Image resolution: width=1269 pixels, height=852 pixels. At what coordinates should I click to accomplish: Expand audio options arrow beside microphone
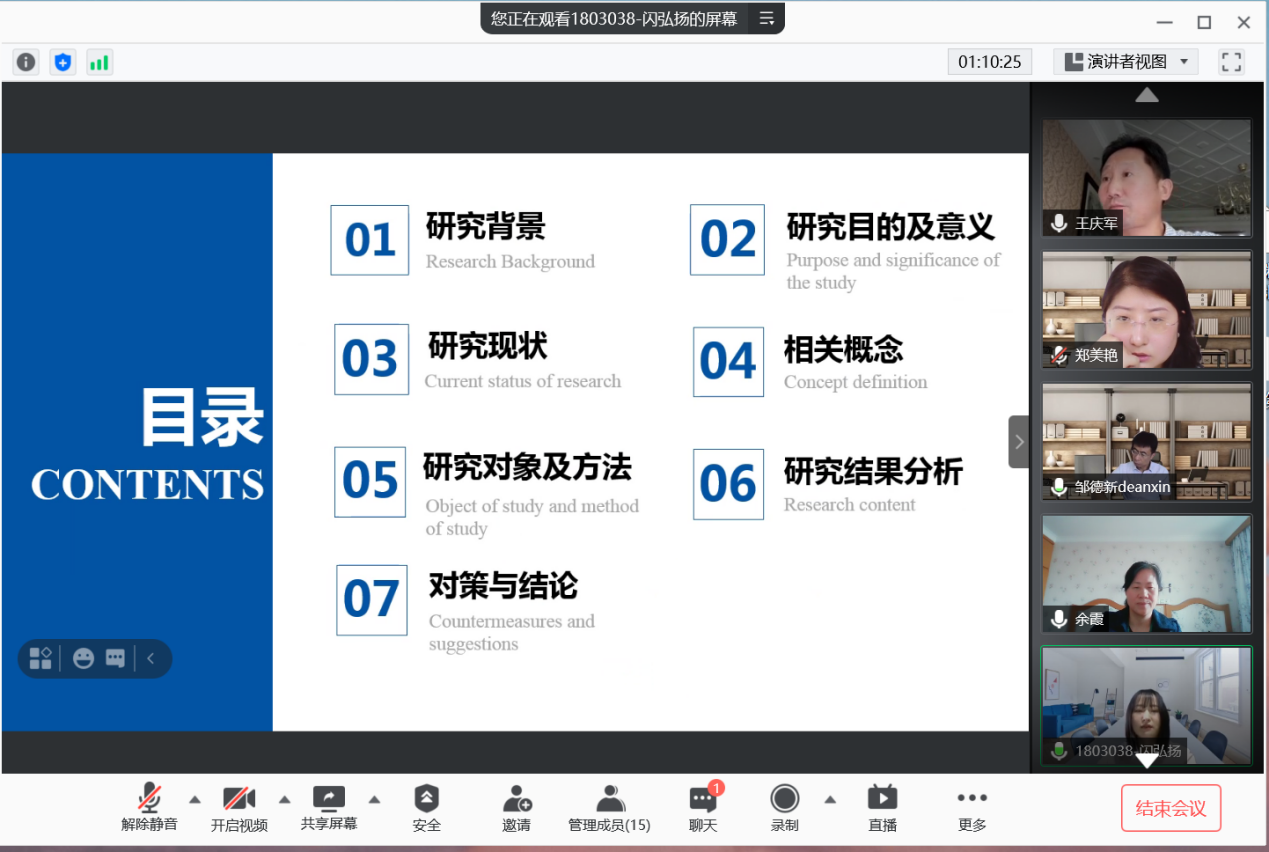point(195,799)
